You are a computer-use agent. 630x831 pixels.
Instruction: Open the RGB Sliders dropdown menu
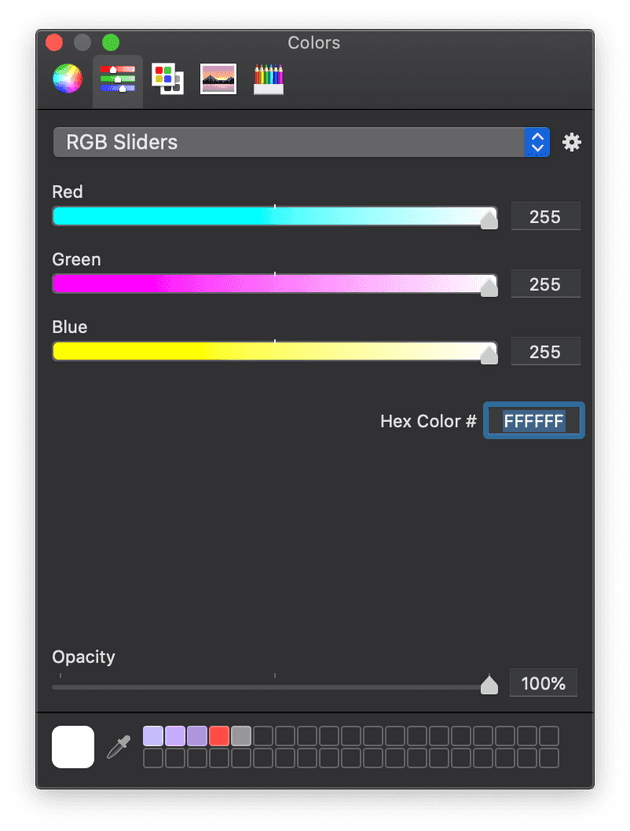[x=301, y=142]
